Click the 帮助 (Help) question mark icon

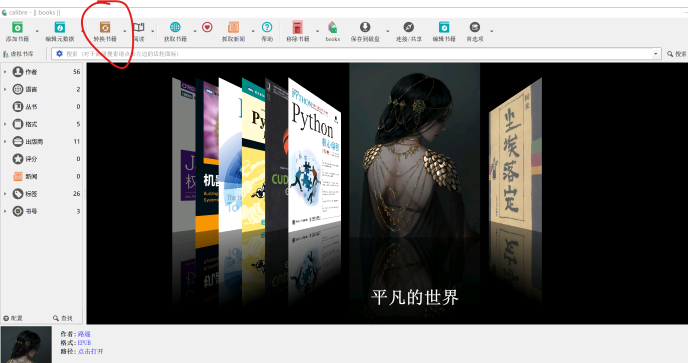267,27
